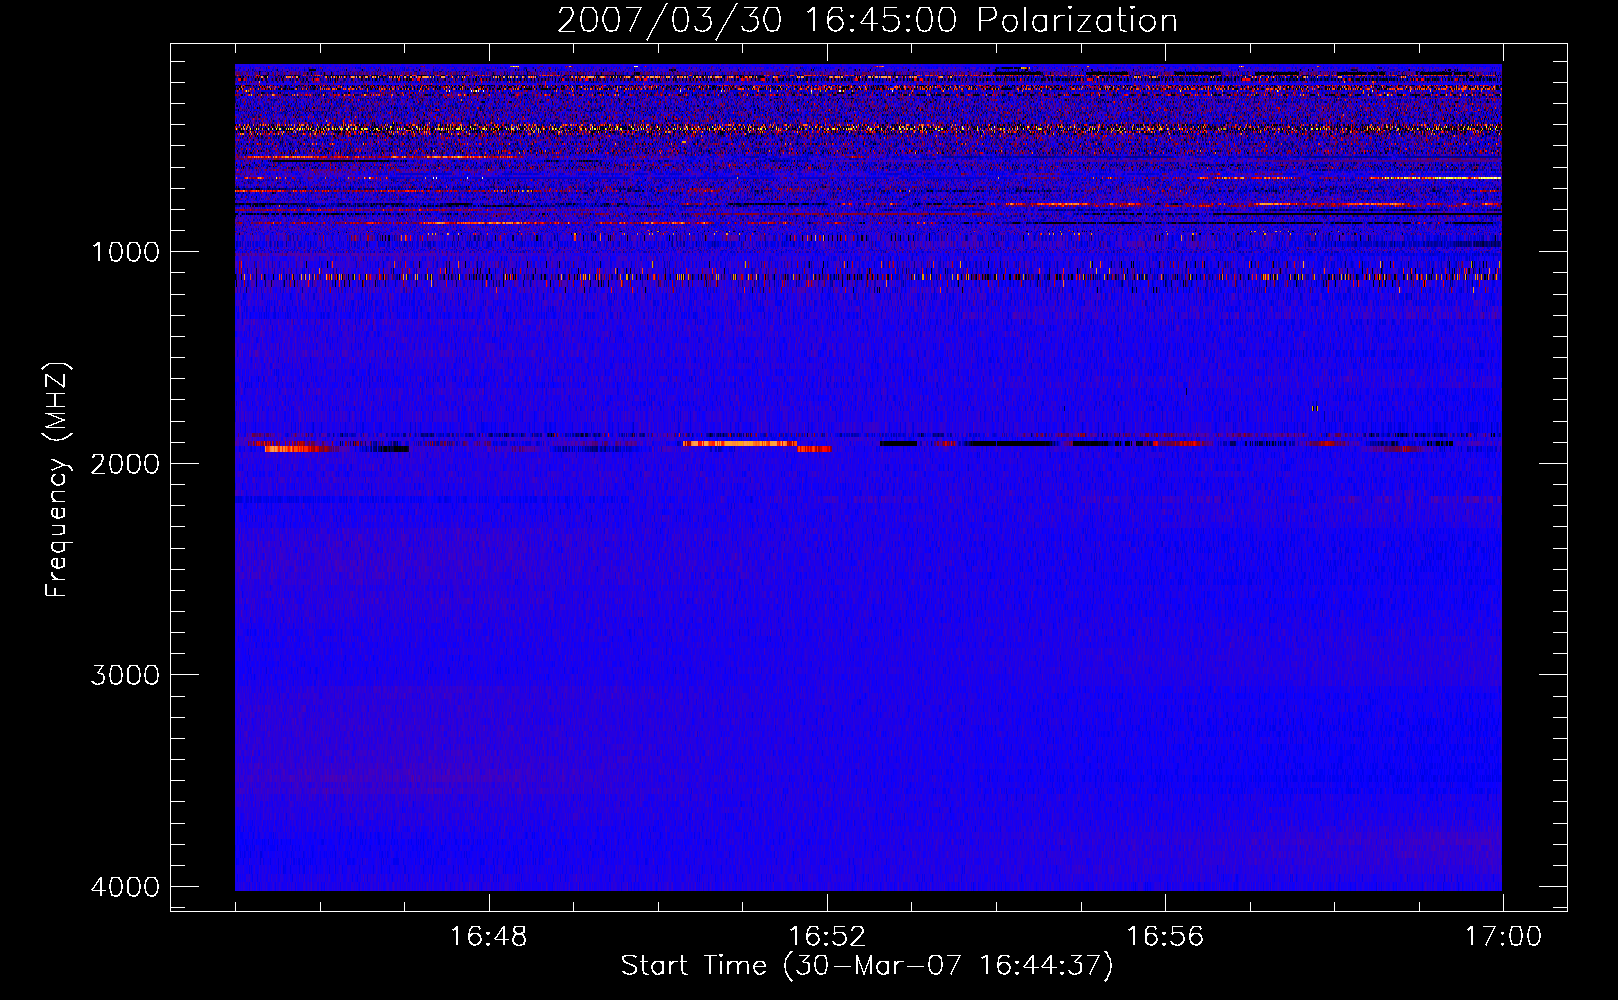The height and width of the screenshot is (1000, 1618).
Task: Select the 17:00 time axis label
Action: pyautogui.click(x=1503, y=937)
